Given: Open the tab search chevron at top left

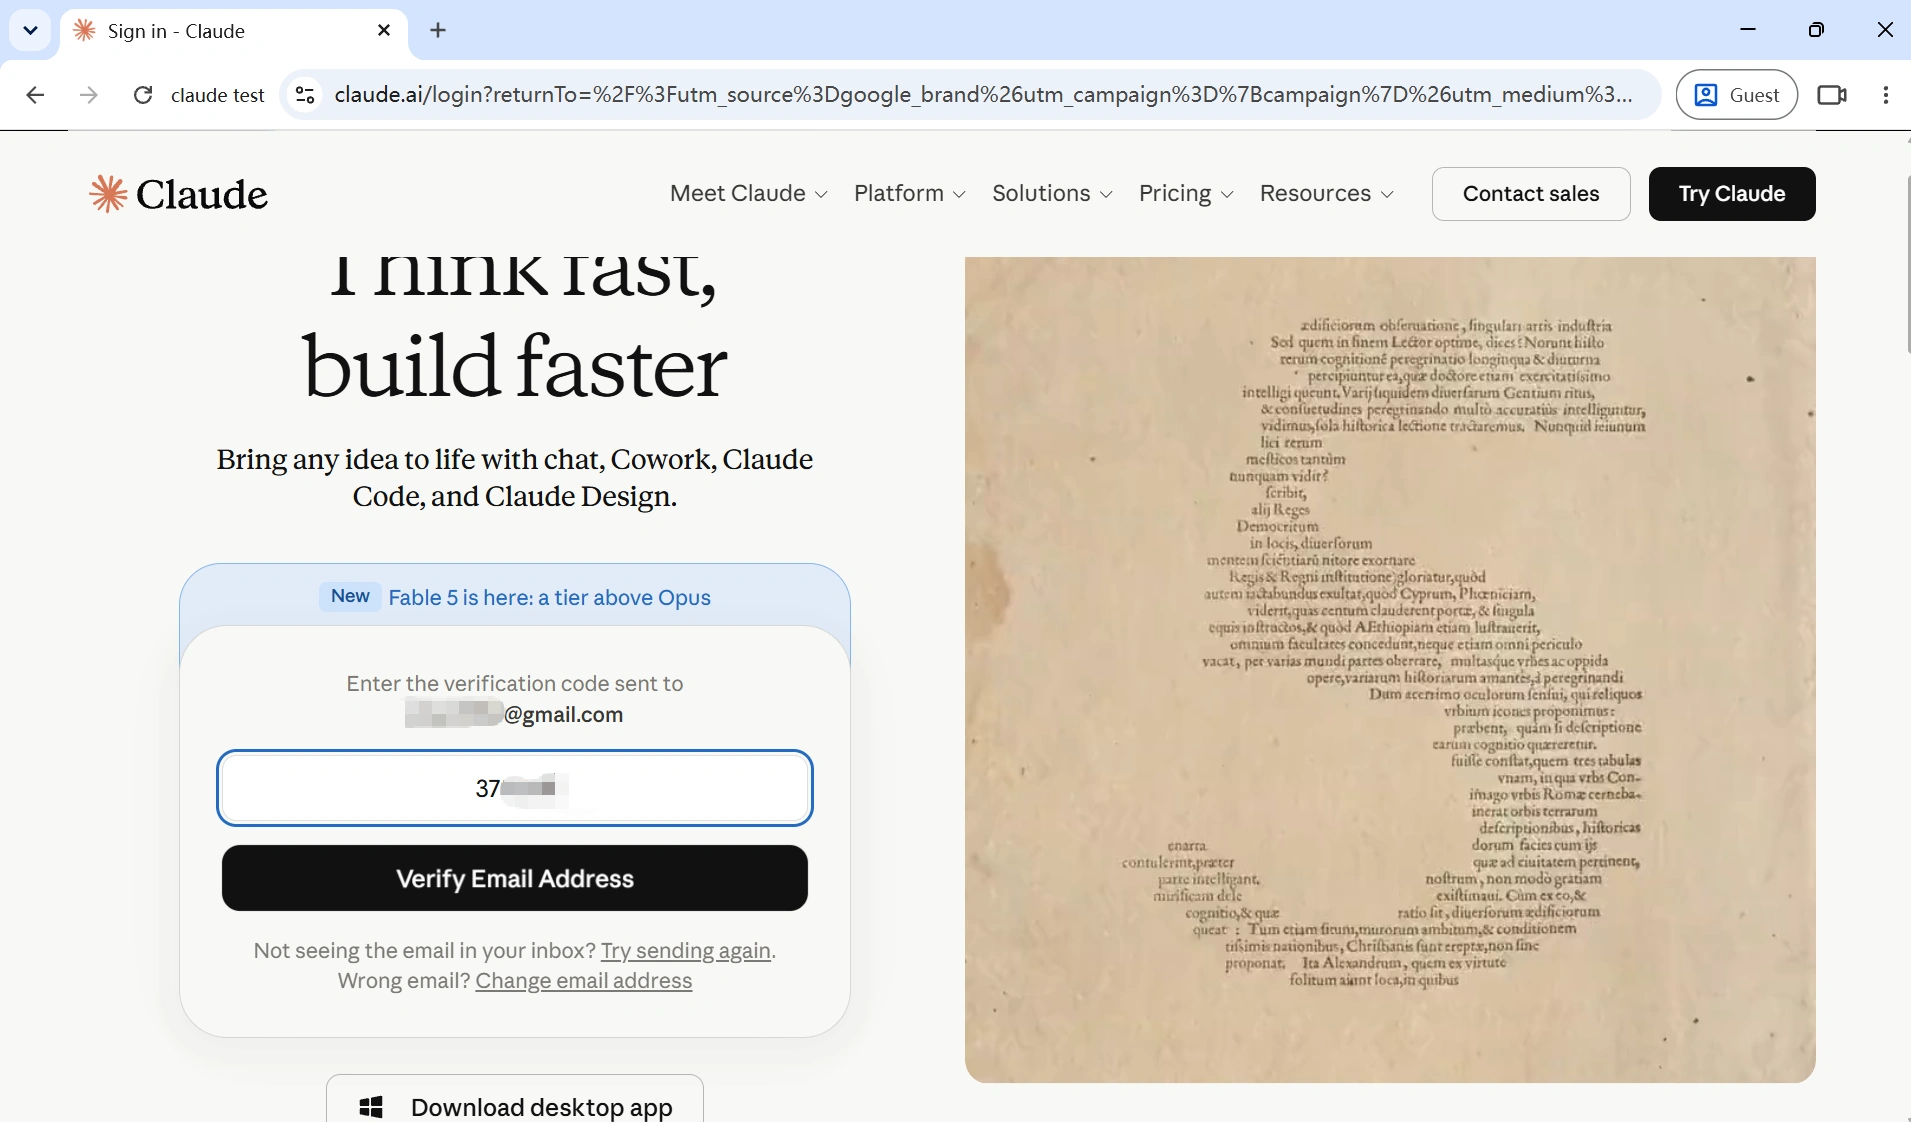Looking at the screenshot, I should pos(30,30).
